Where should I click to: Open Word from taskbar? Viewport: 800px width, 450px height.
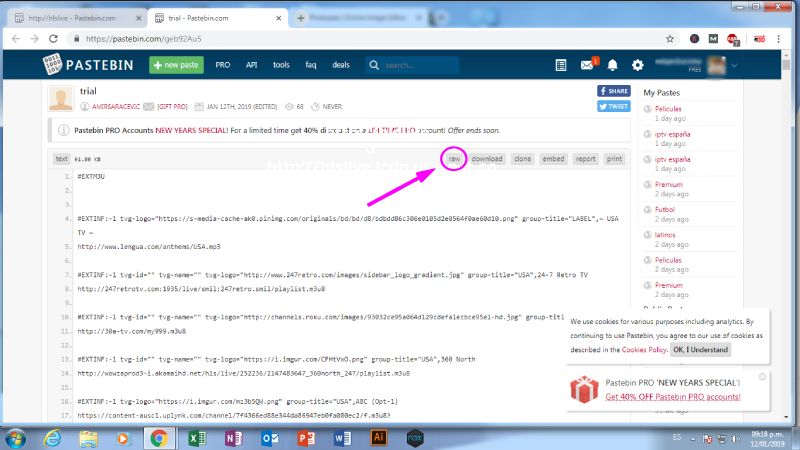[x=342, y=438]
